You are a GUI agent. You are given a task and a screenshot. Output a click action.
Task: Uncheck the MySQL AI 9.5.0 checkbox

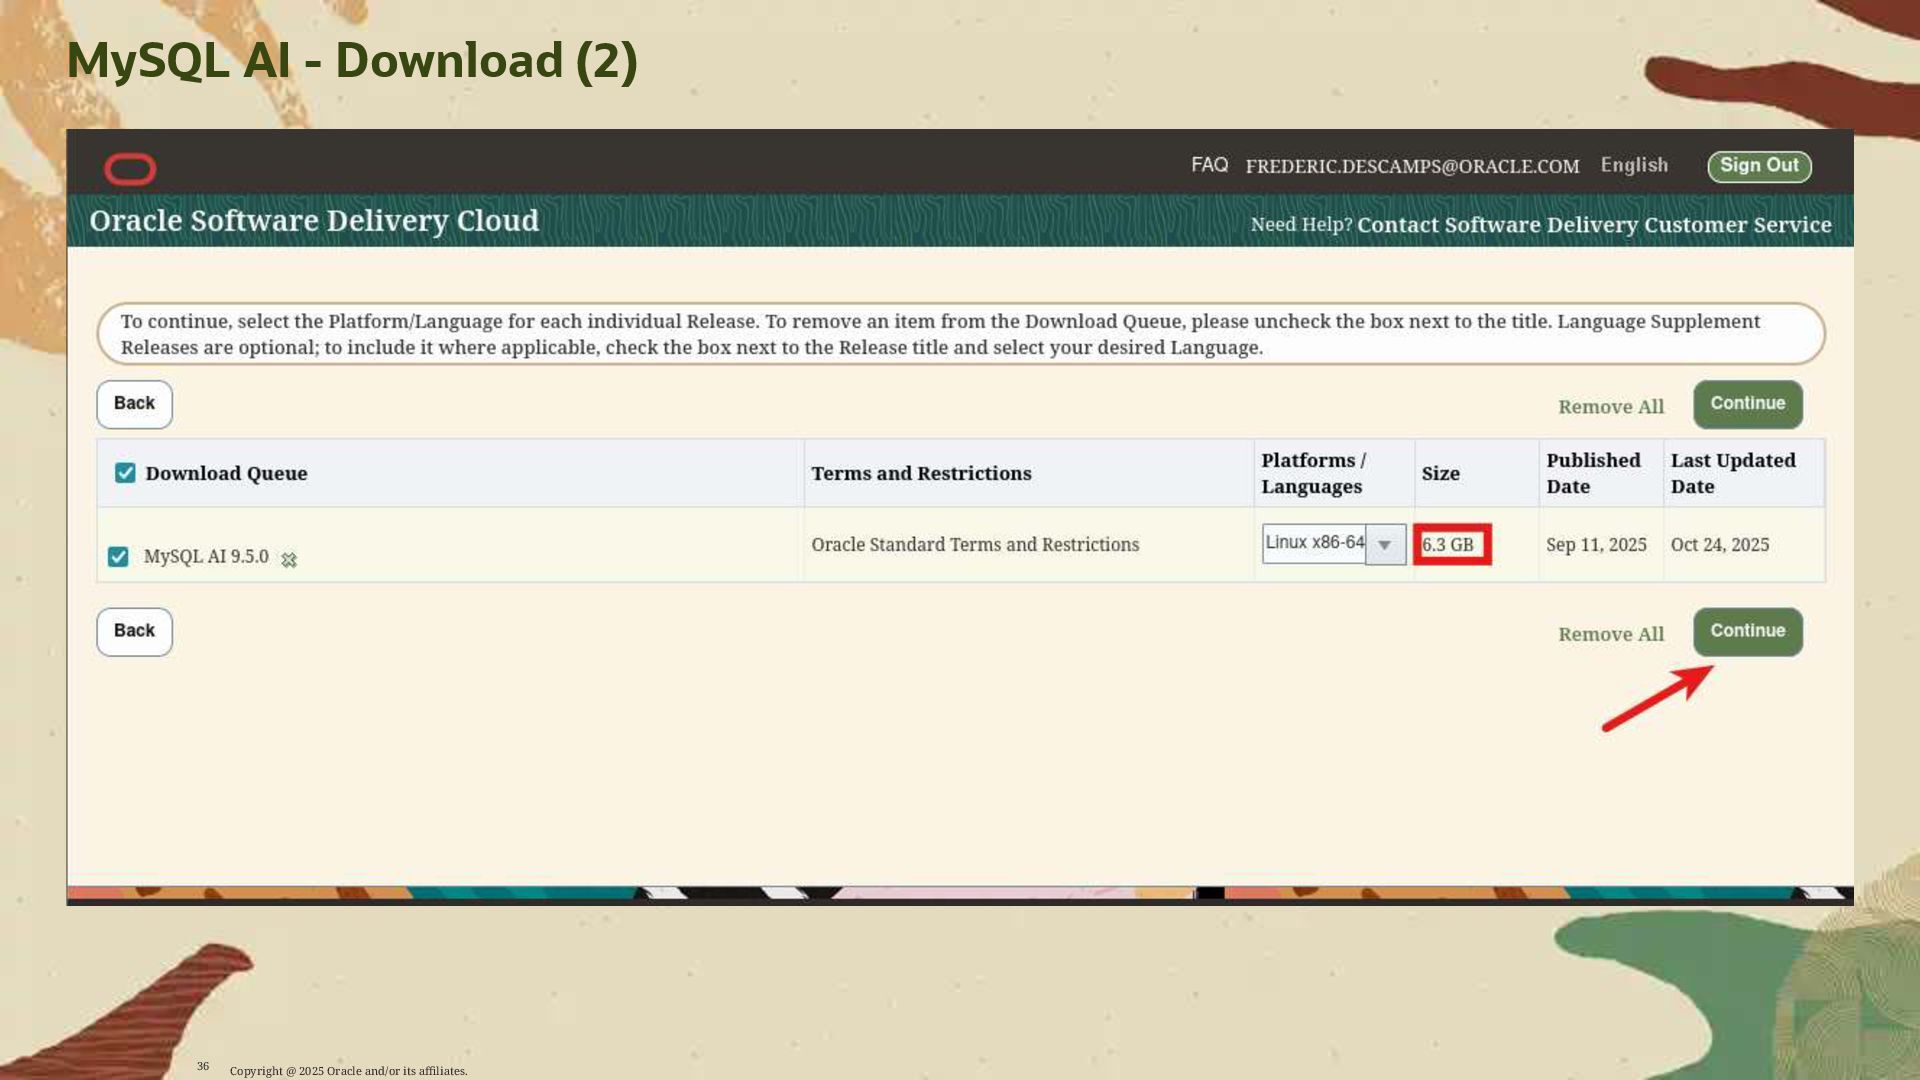coord(118,557)
